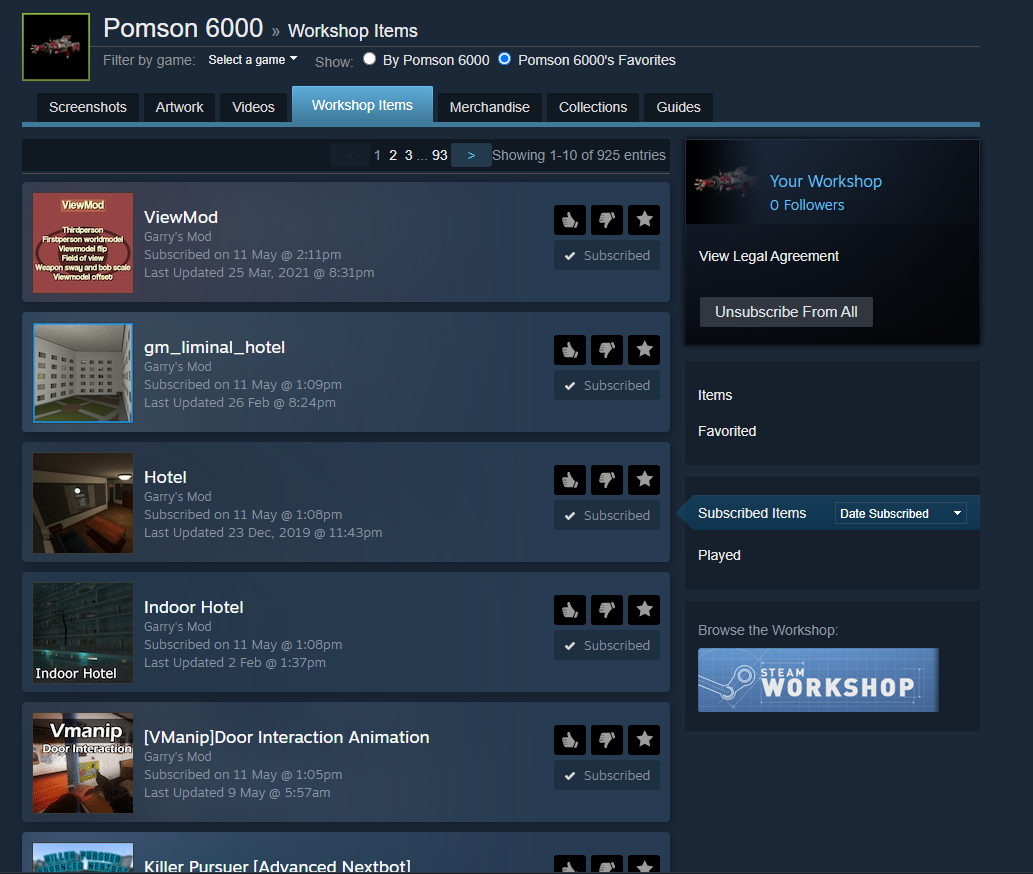The width and height of the screenshot is (1033, 874).
Task: Switch to the Screenshots tab
Action: point(88,107)
